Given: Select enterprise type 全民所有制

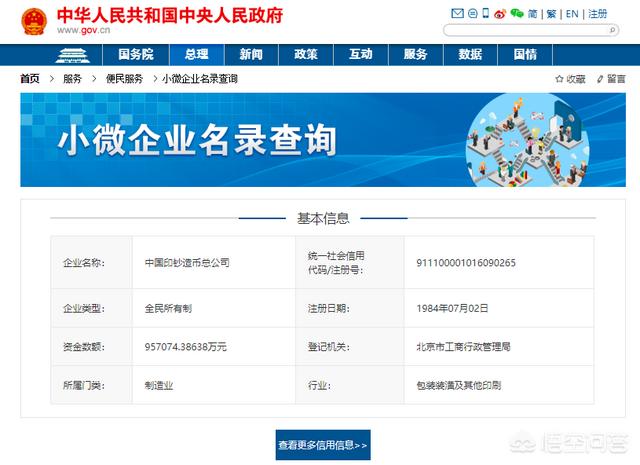Looking at the screenshot, I should [168, 308].
